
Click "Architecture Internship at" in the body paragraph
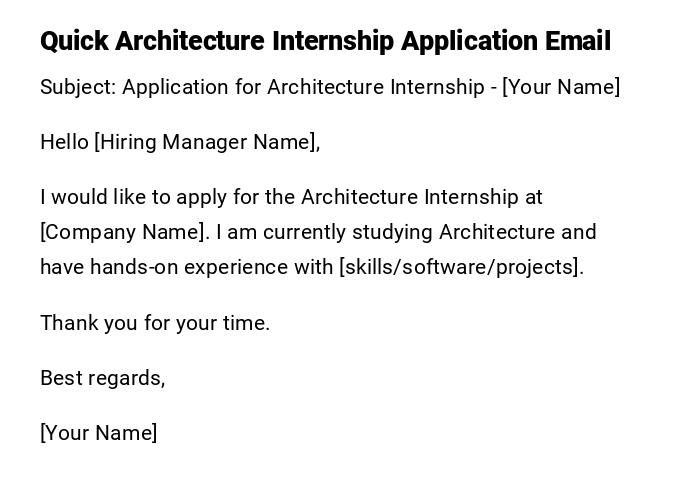421,197
